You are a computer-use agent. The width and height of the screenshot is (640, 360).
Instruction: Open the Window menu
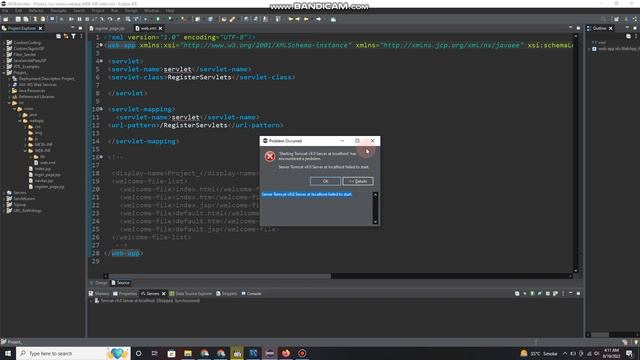[151, 11]
